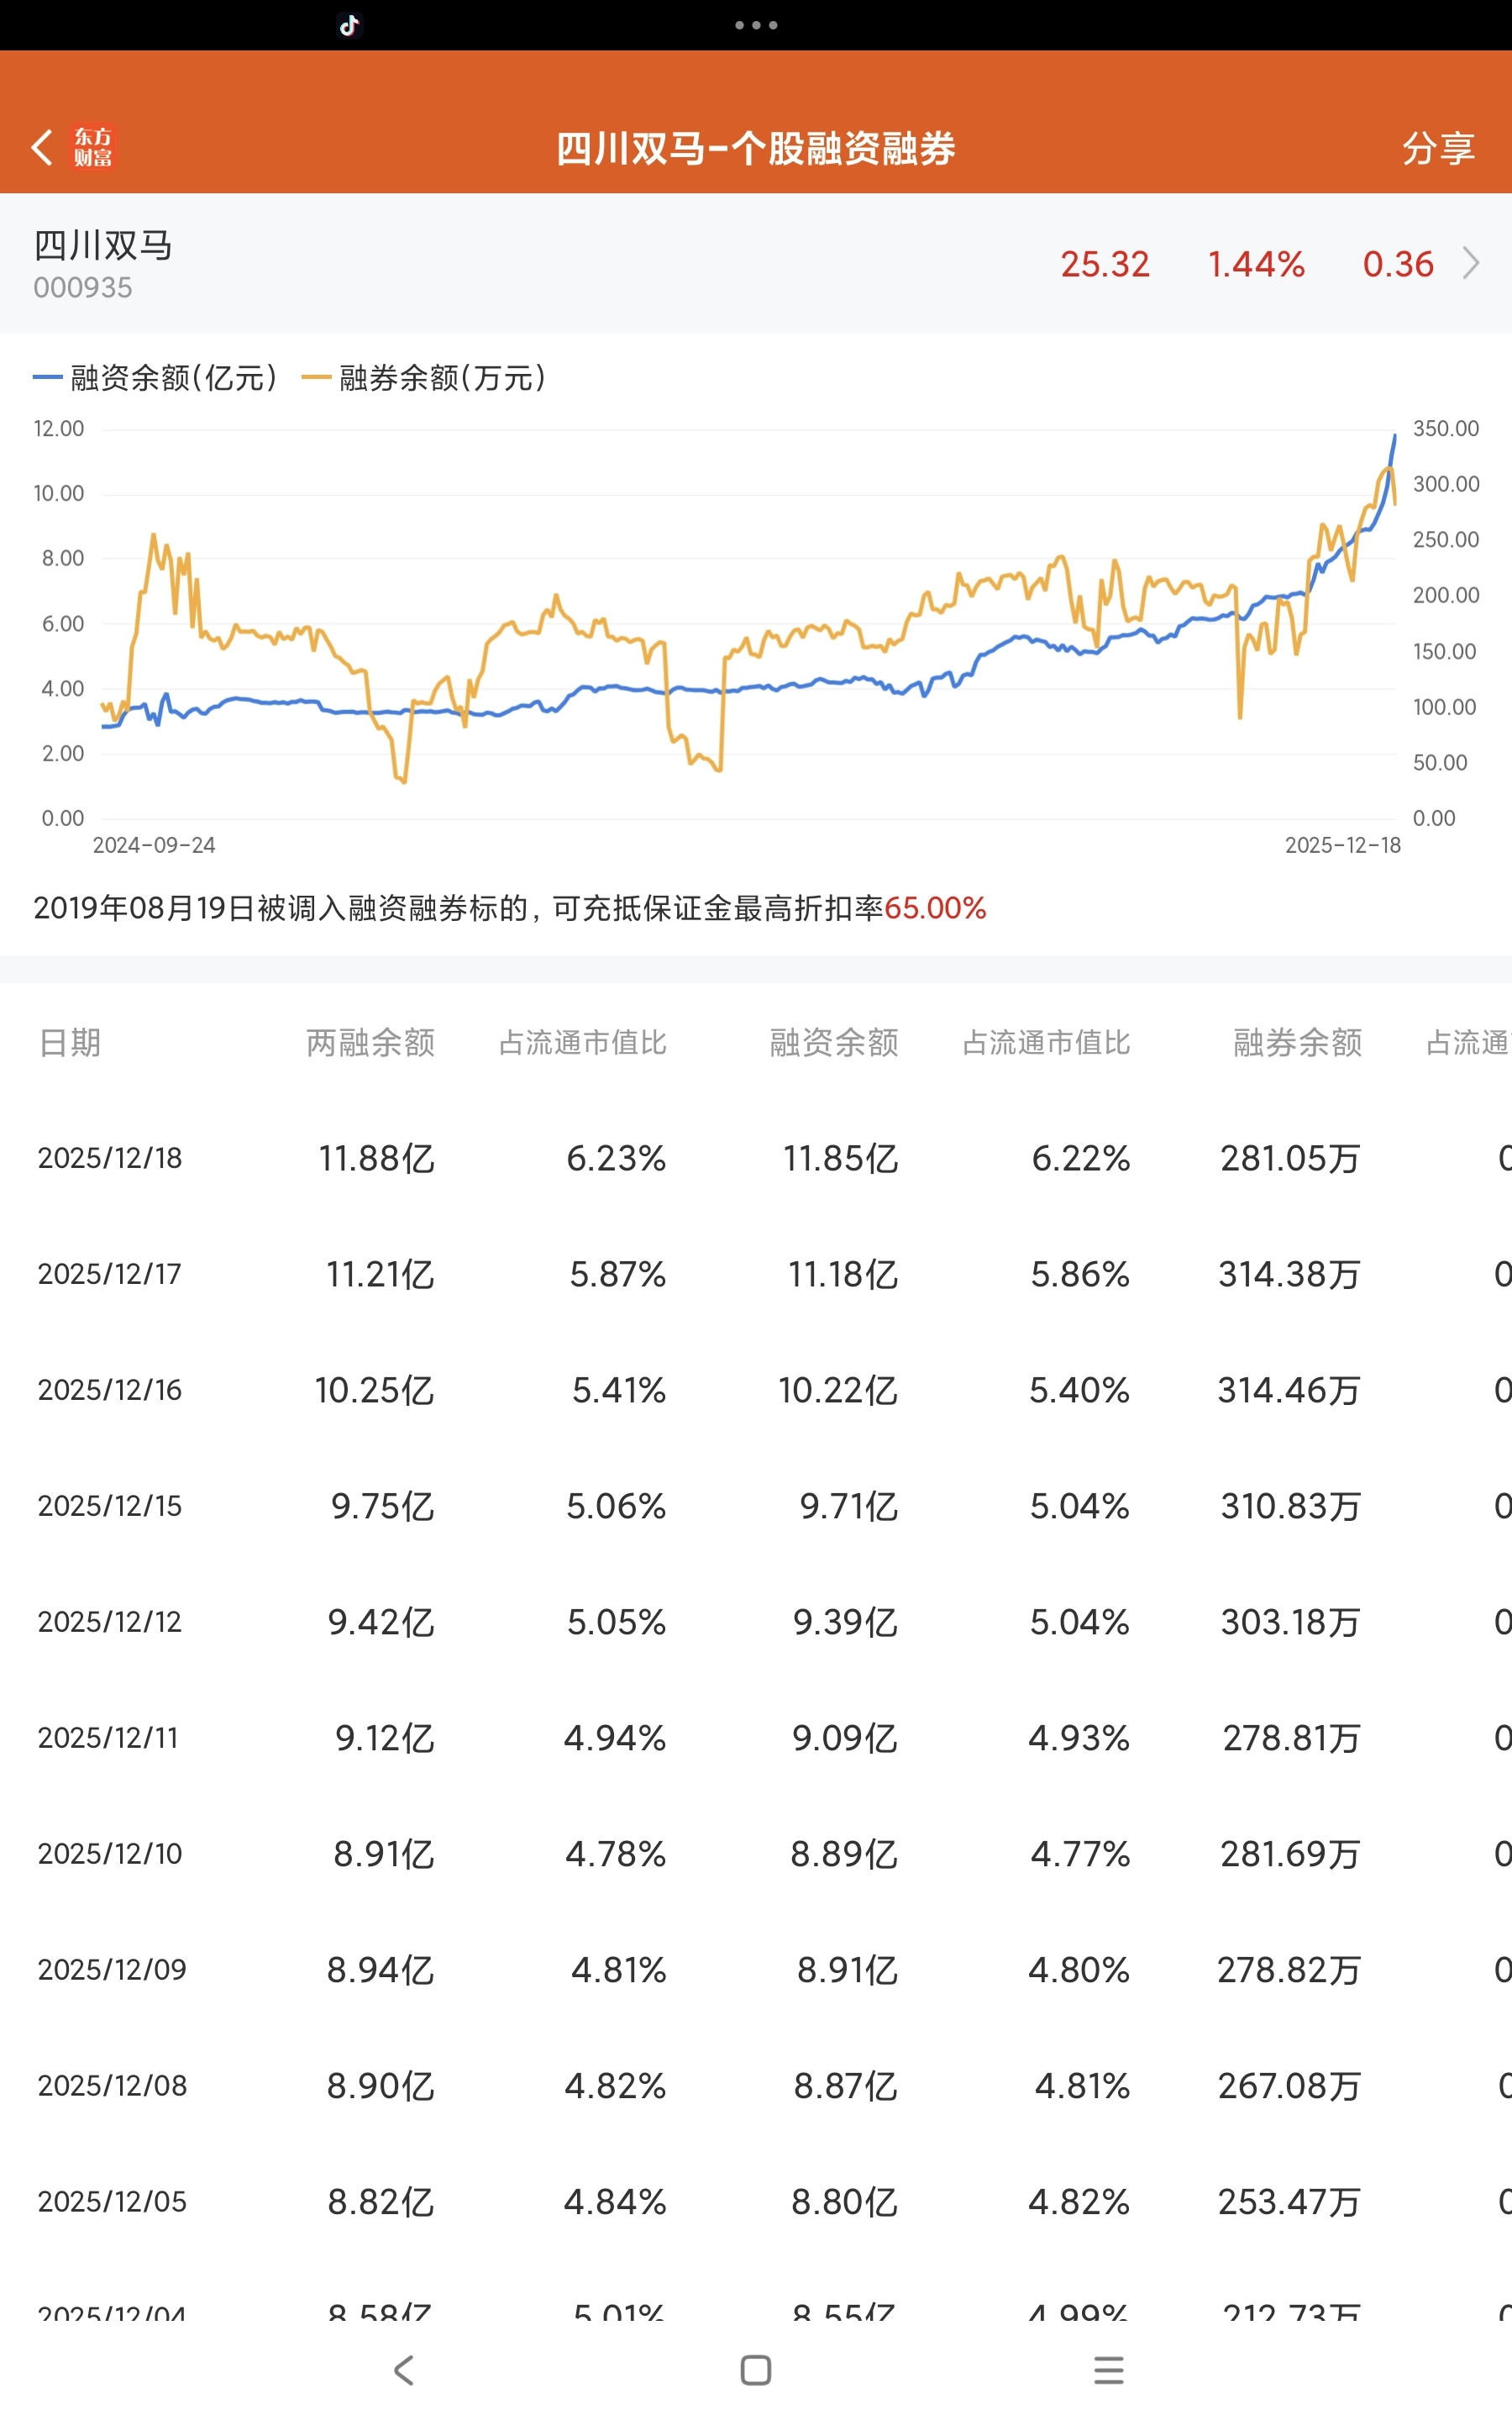Open the three-dot overflow menu at top
Viewport: 1512px width, 2420px height.
[x=756, y=25]
